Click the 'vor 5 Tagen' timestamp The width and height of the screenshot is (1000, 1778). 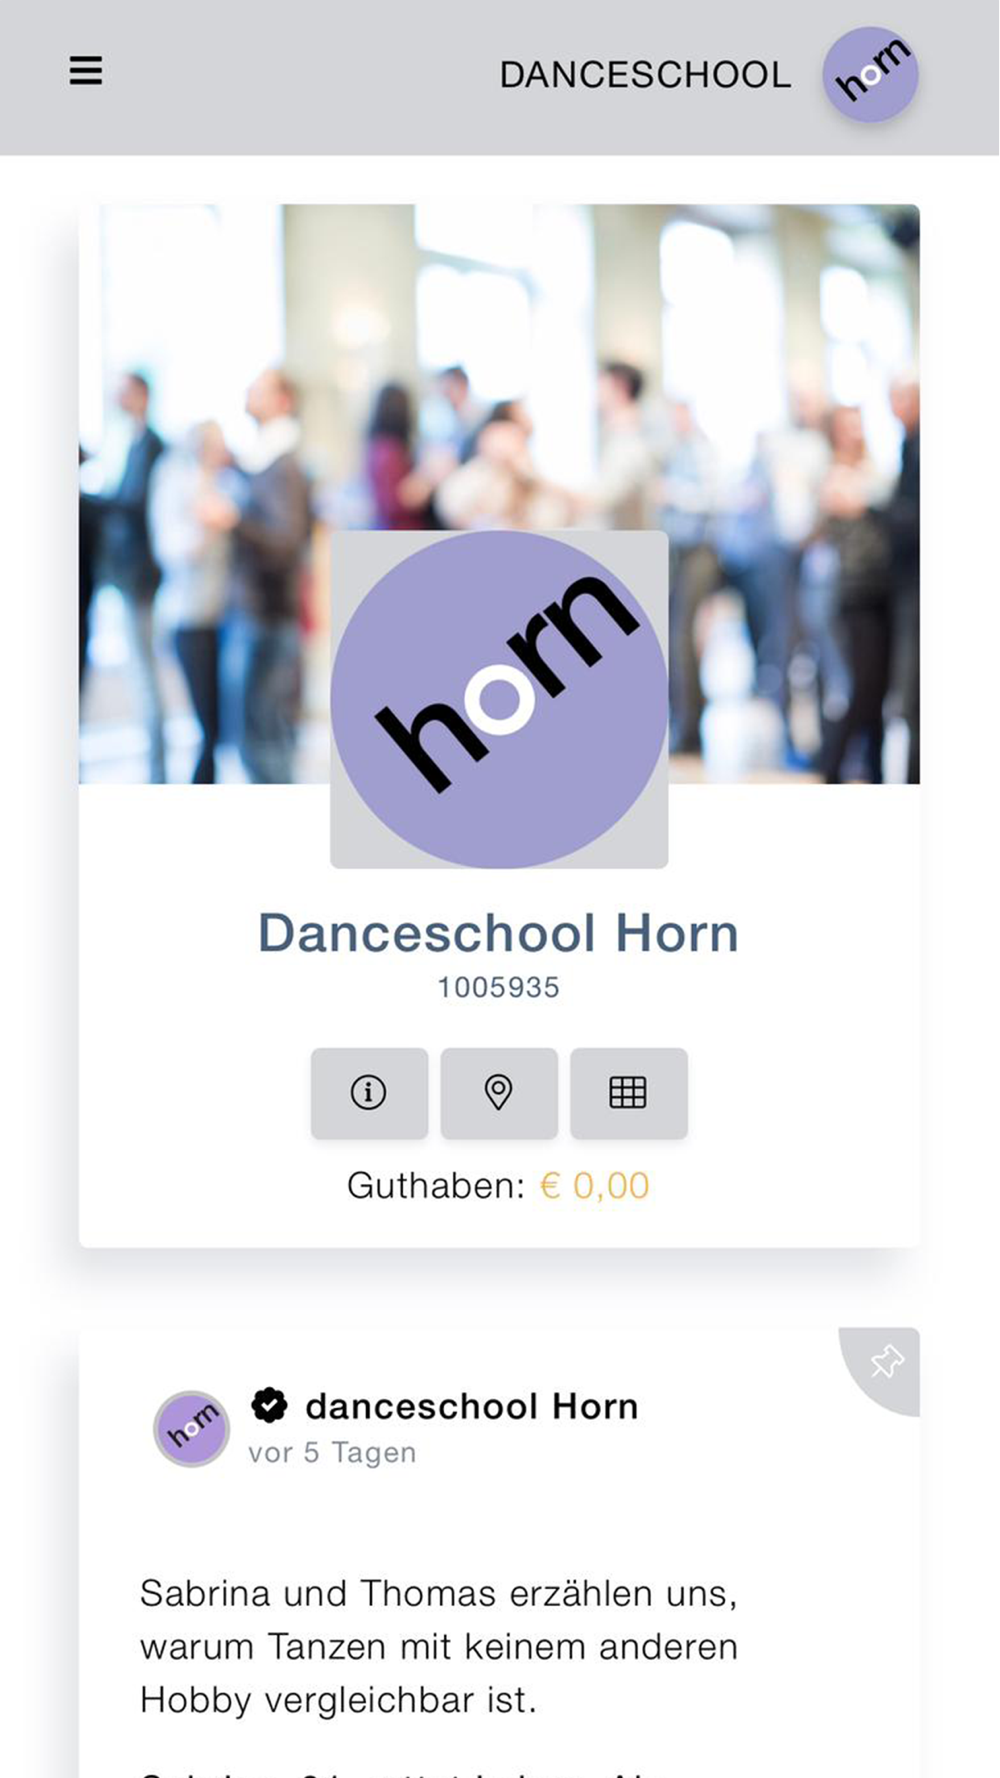click(332, 1453)
